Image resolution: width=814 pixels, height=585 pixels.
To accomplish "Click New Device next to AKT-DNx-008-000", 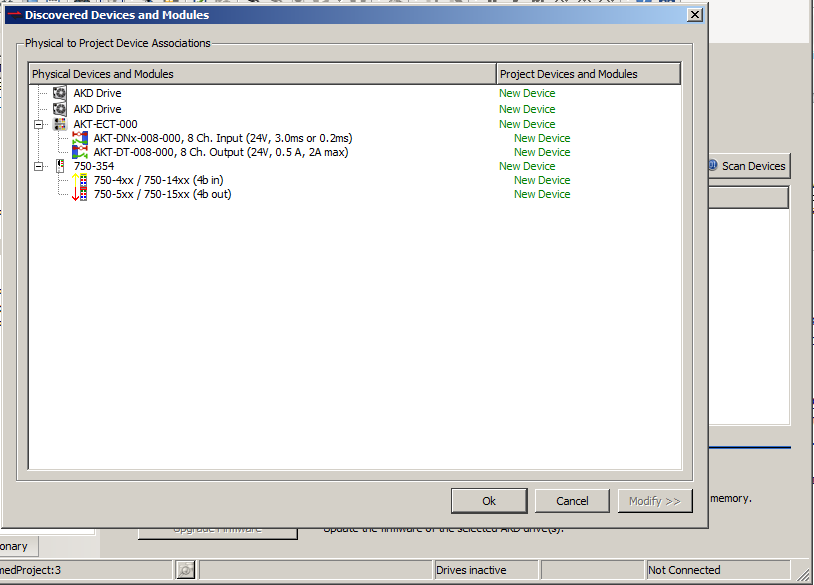I will pos(542,138).
